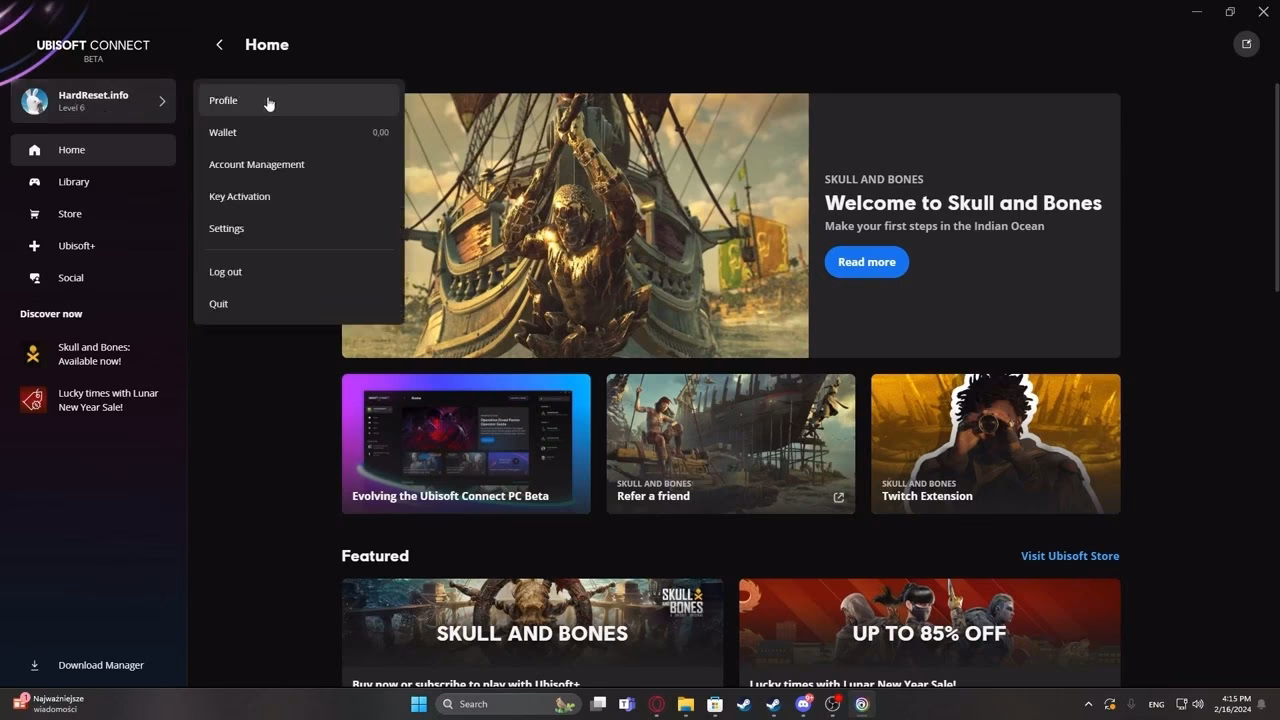Show hidden system tray icons
The width and height of the screenshot is (1280, 720).
pyautogui.click(x=1088, y=704)
